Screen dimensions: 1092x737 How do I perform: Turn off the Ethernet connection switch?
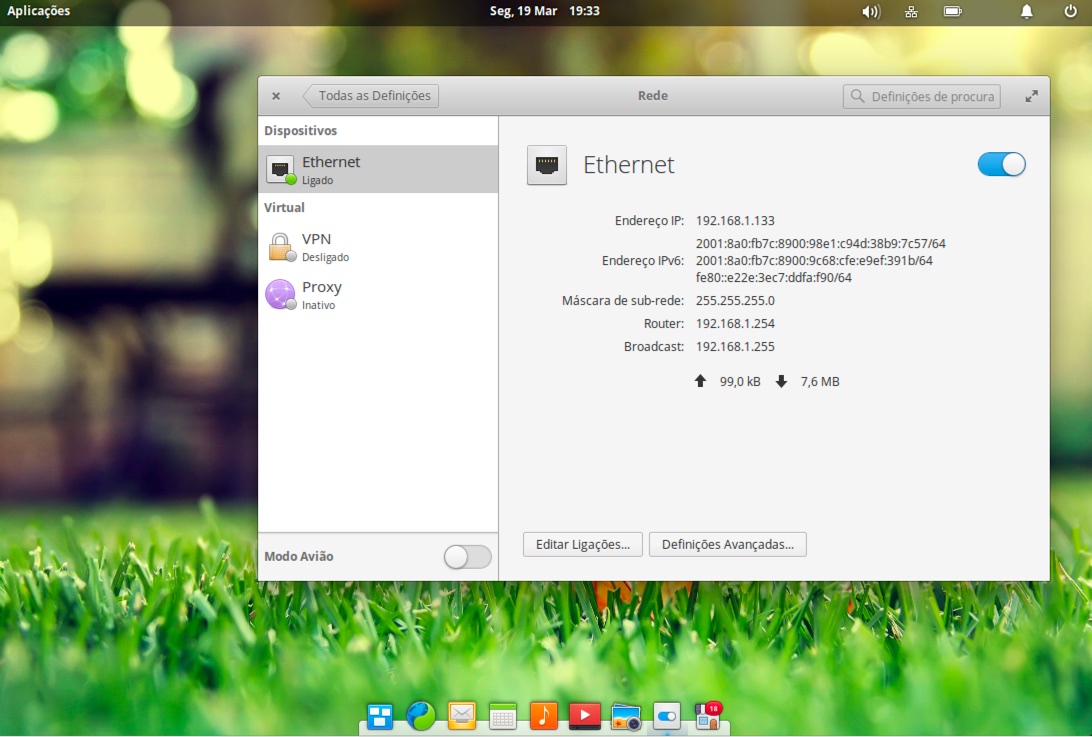coord(1000,164)
